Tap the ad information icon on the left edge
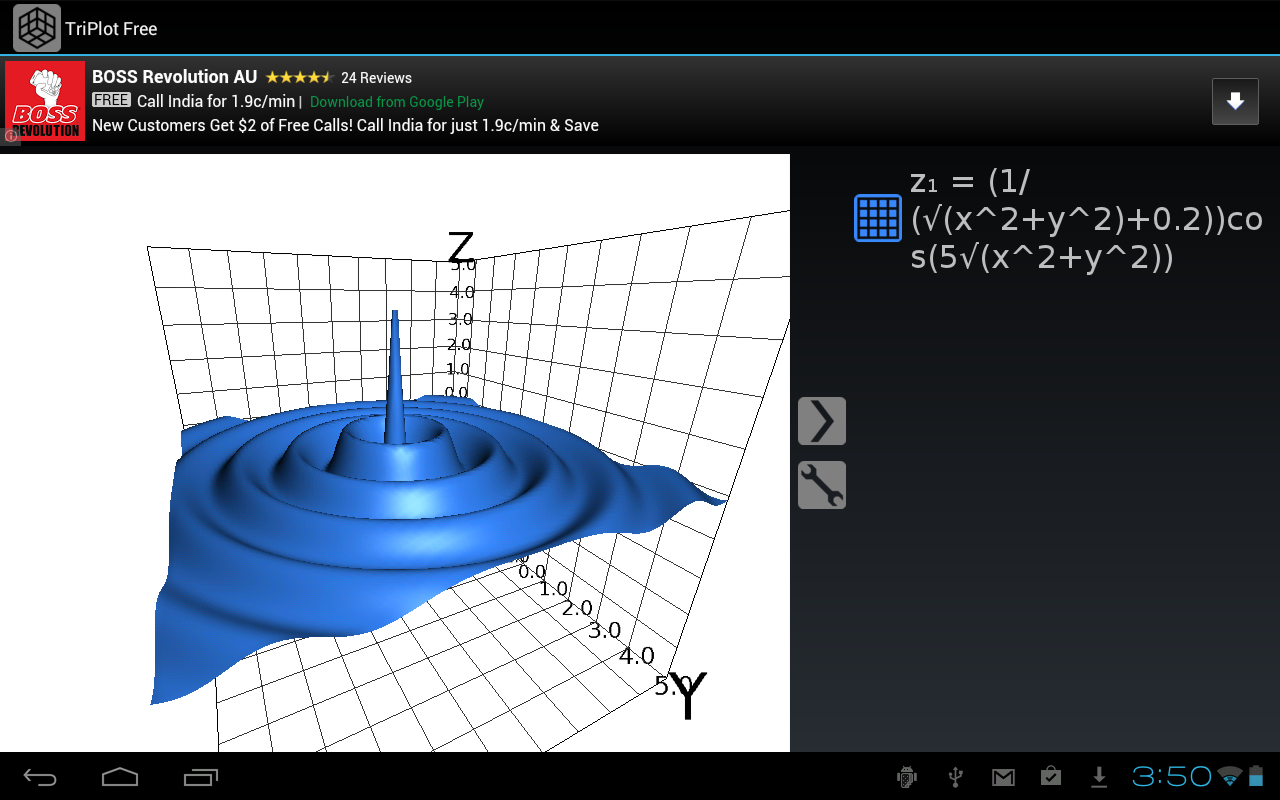This screenshot has height=800, width=1280. pyautogui.click(x=9, y=136)
